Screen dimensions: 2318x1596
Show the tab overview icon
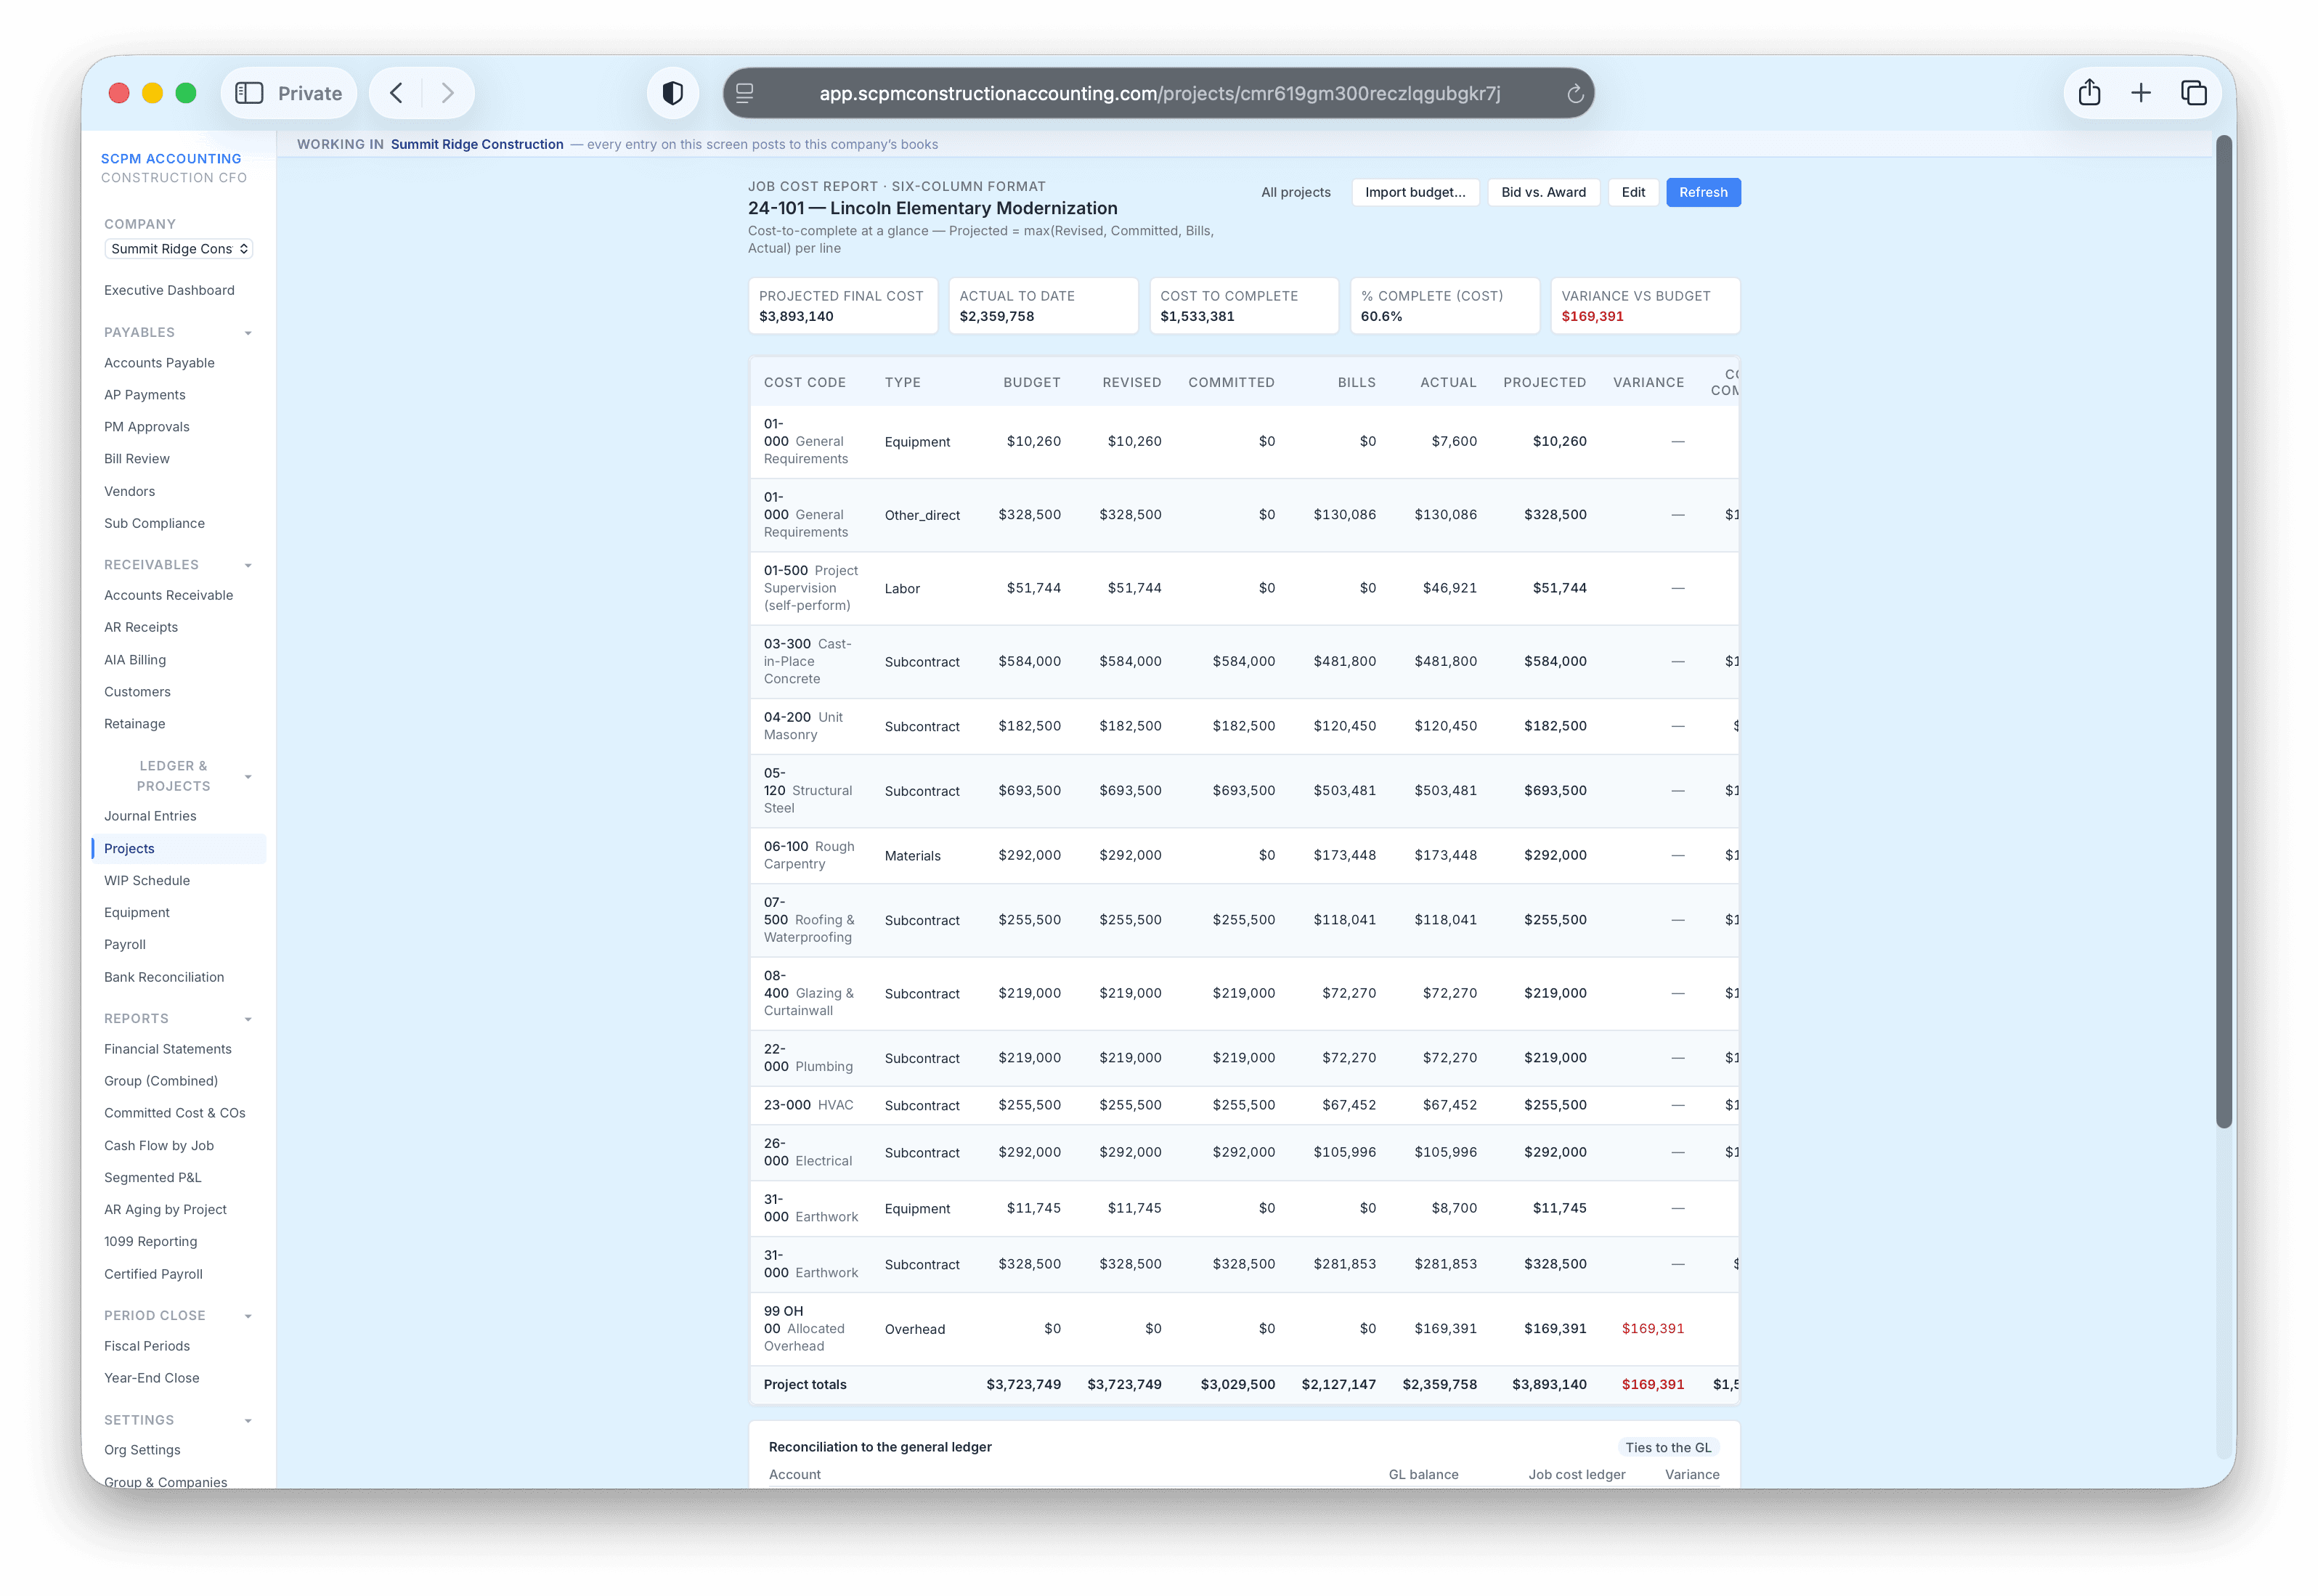(2194, 93)
